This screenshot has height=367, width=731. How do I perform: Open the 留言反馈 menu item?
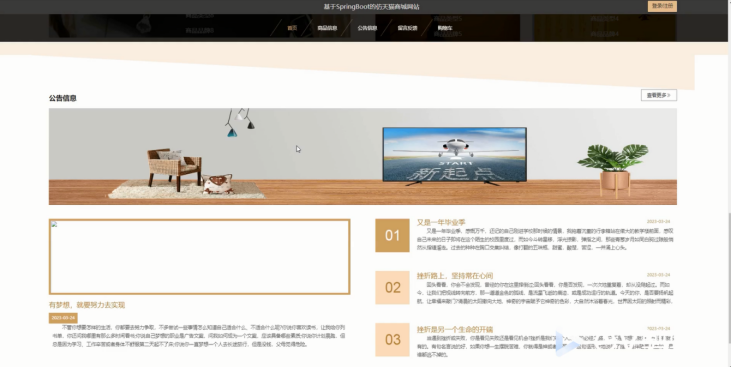(x=407, y=28)
